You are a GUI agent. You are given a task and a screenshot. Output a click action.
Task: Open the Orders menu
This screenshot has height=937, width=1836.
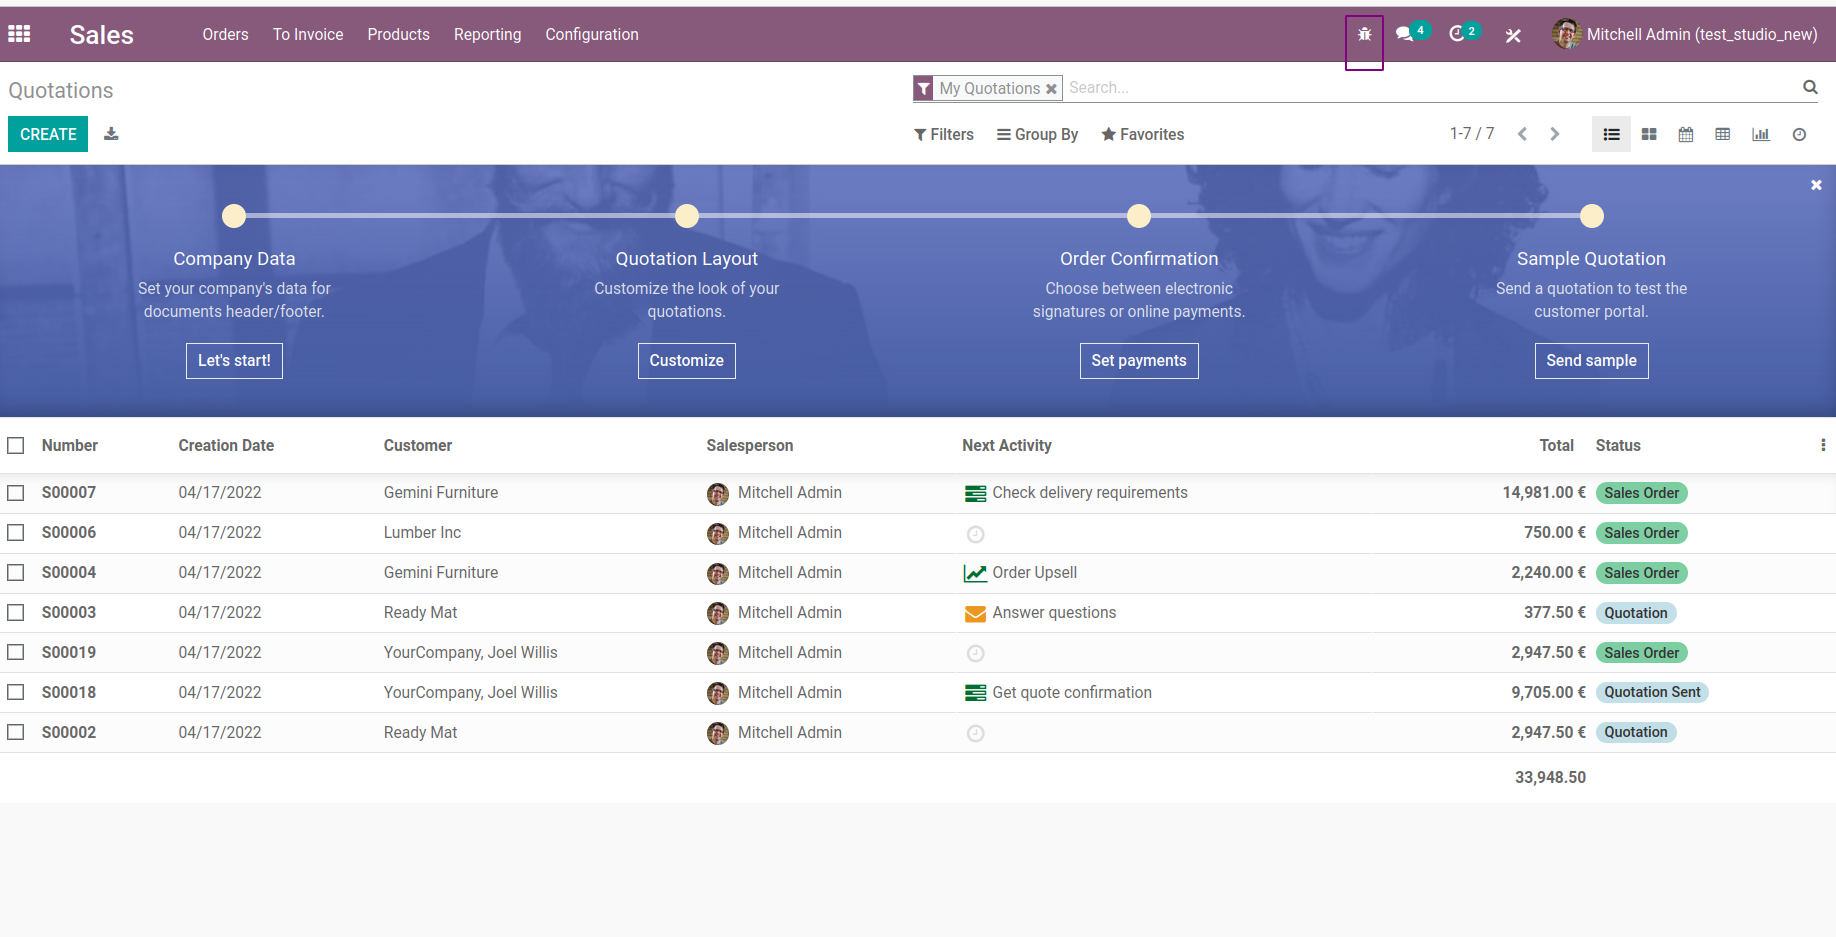pos(225,34)
